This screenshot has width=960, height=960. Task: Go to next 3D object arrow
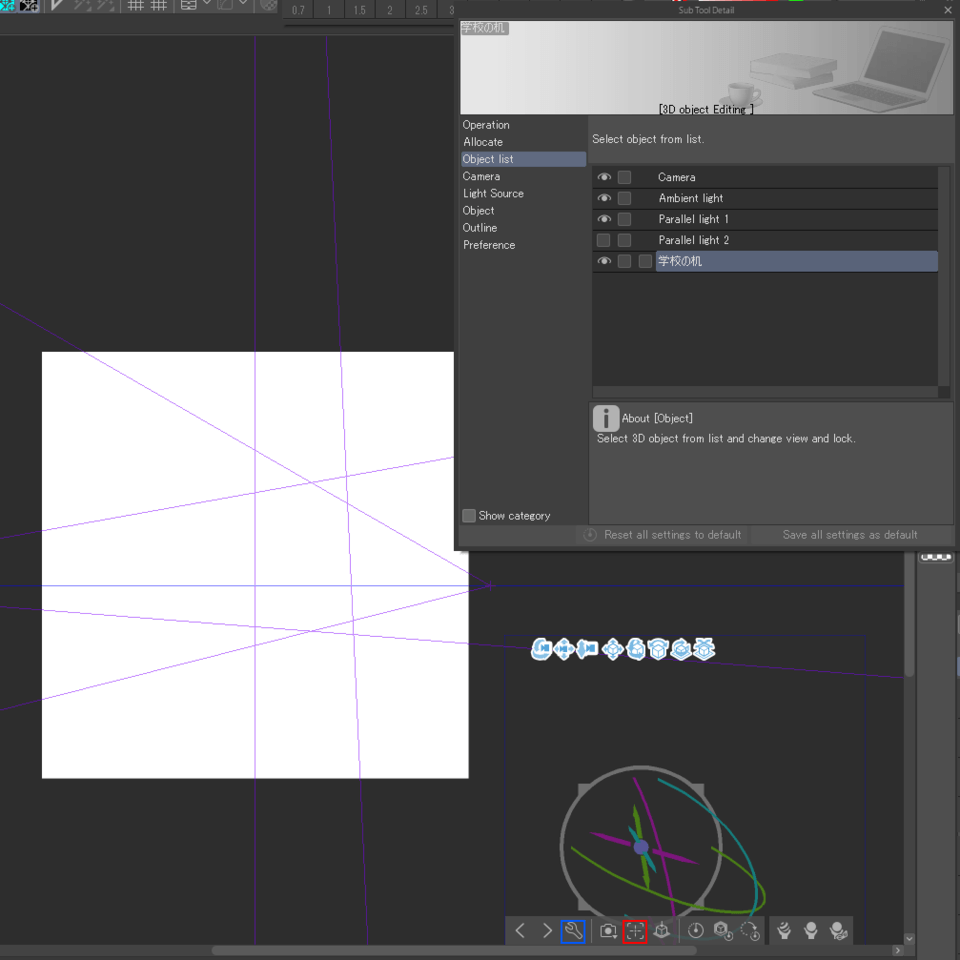pos(547,931)
